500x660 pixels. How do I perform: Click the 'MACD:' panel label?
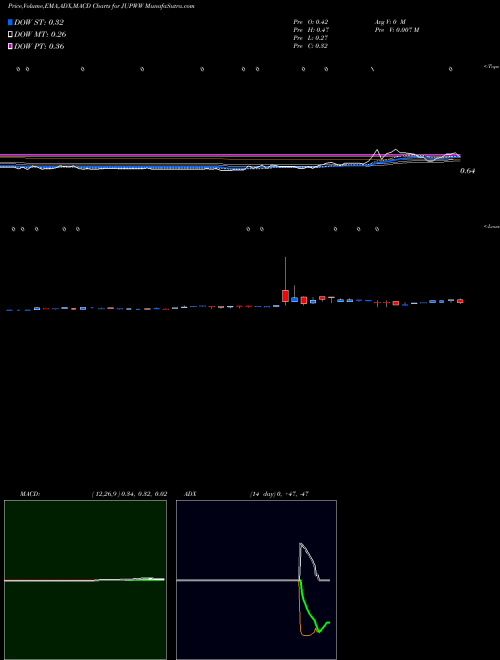point(30,494)
